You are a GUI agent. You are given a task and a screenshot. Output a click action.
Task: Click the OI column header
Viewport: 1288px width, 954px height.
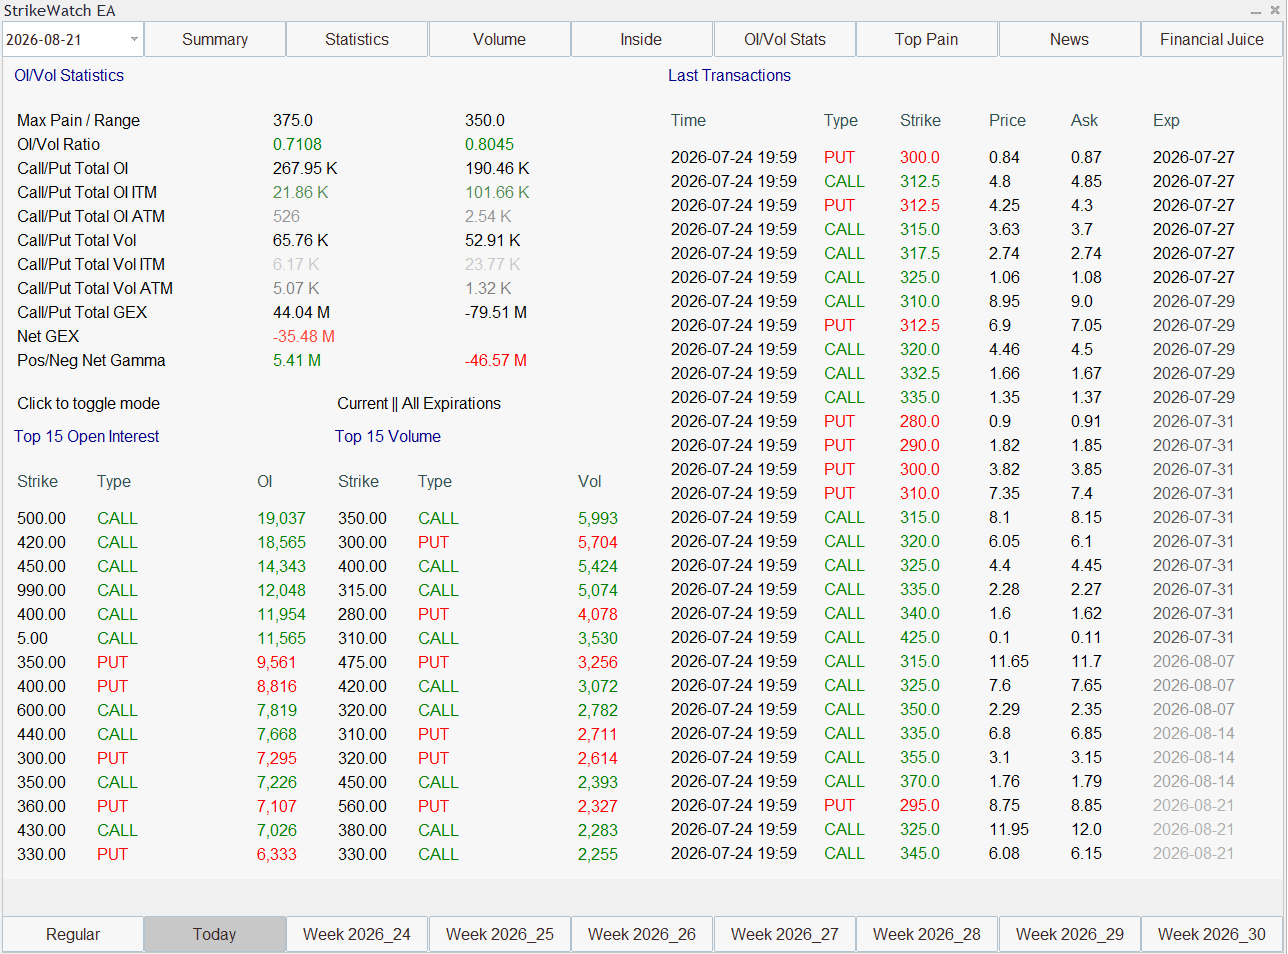point(265,482)
